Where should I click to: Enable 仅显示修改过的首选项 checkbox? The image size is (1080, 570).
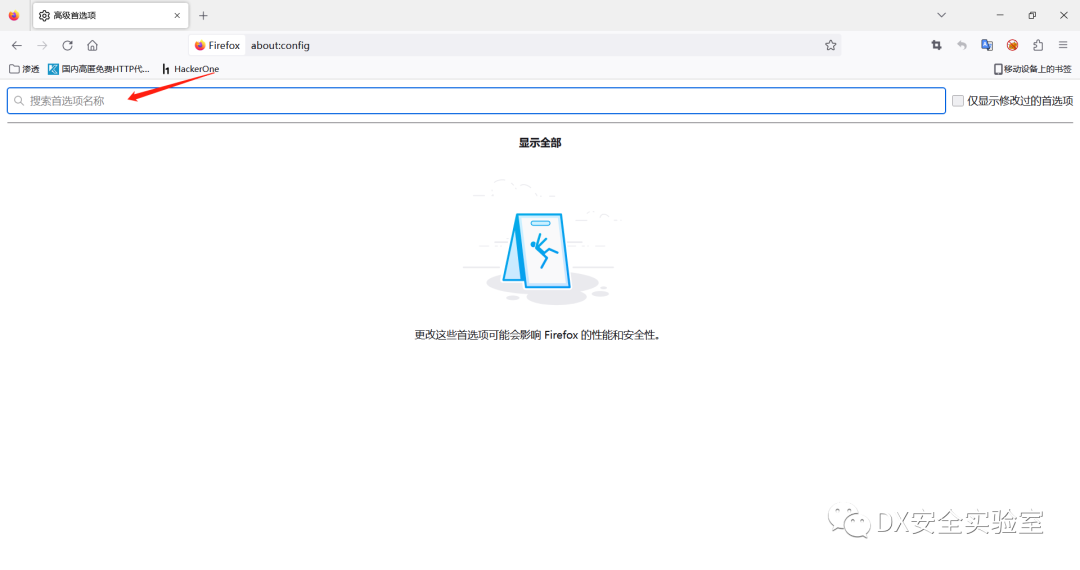pos(958,101)
